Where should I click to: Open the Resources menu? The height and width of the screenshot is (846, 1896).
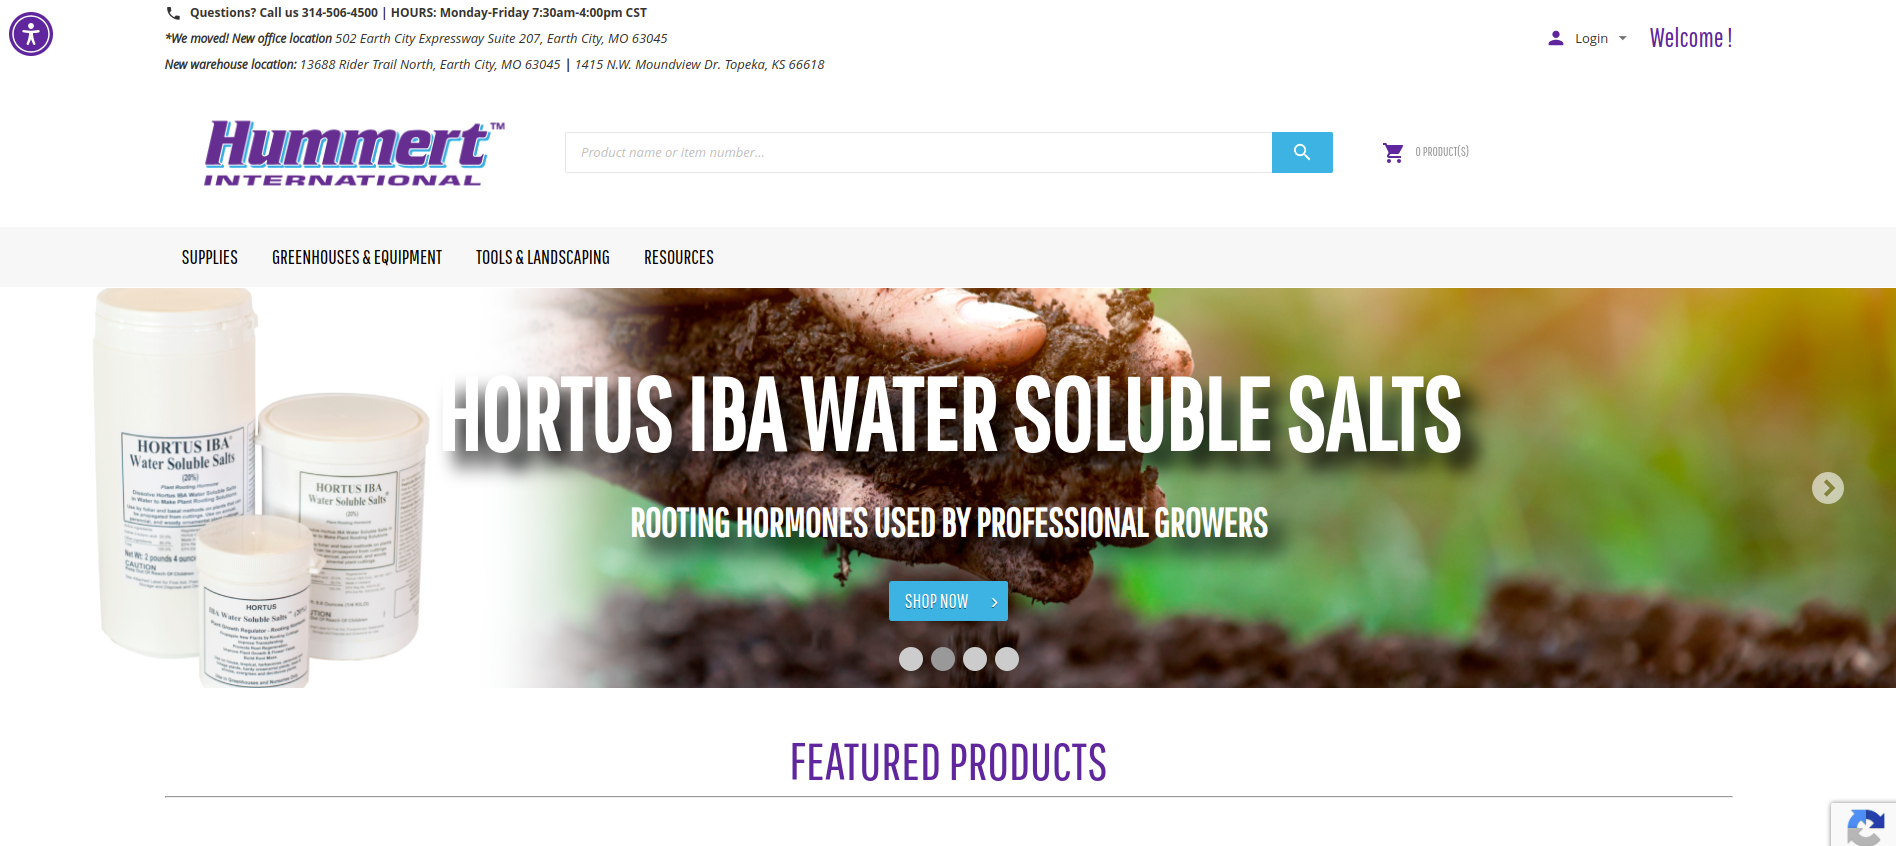[x=679, y=257]
